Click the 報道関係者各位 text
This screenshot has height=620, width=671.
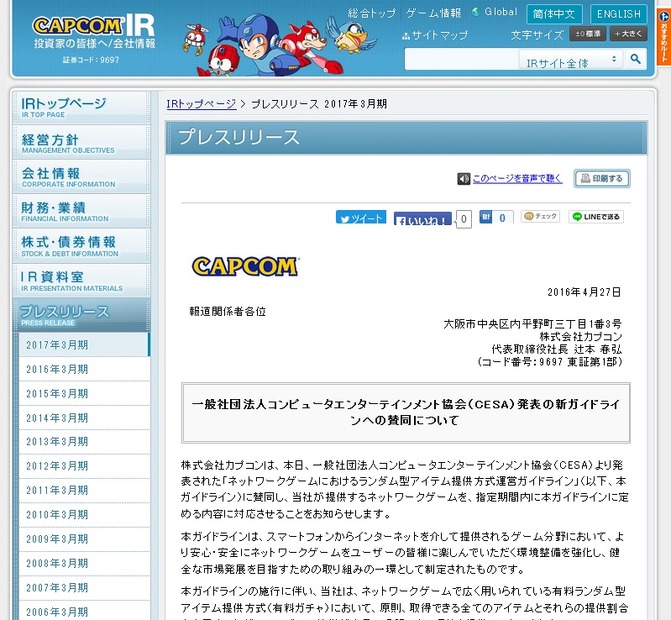click(227, 311)
